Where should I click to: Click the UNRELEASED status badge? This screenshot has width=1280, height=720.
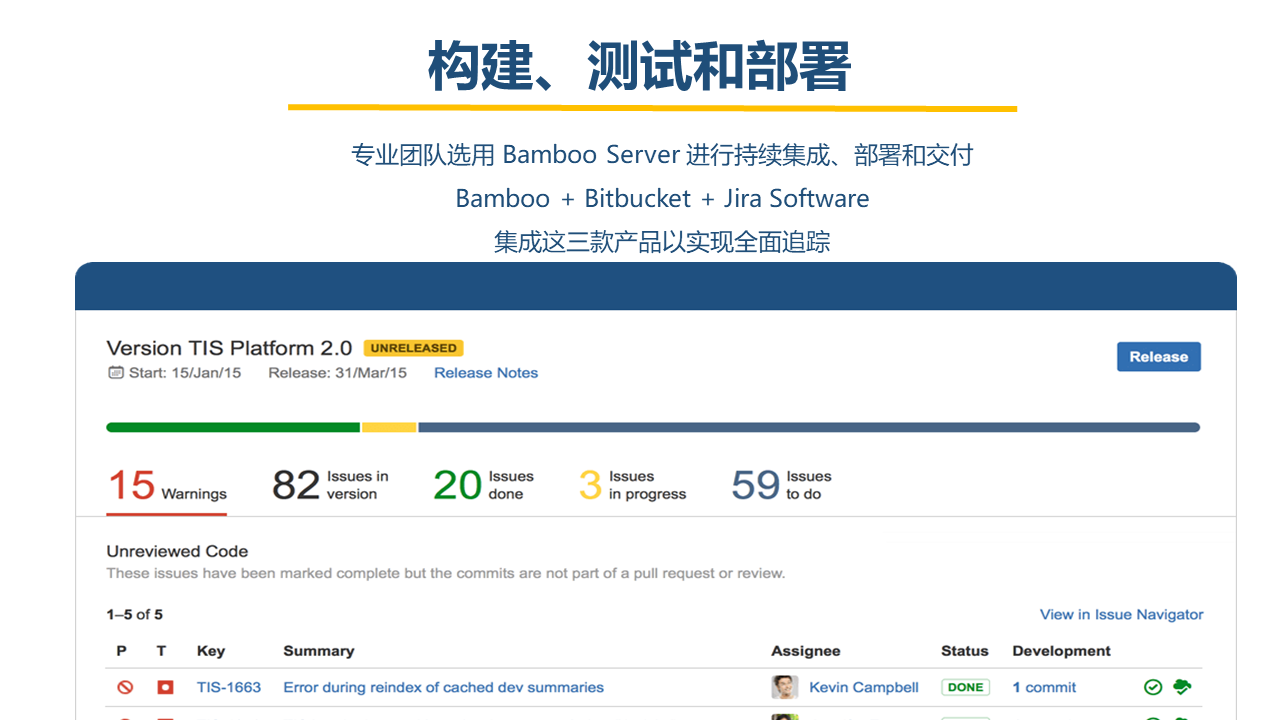point(414,348)
